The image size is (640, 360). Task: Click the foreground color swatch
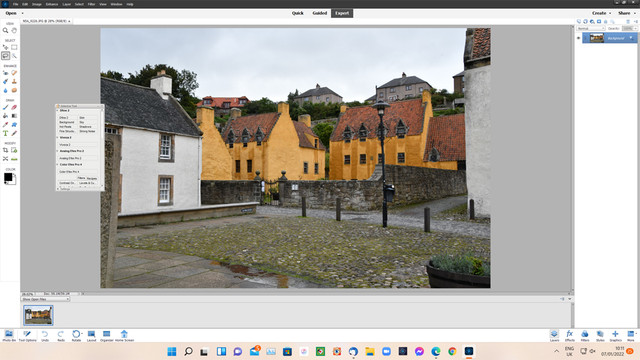tap(8, 177)
